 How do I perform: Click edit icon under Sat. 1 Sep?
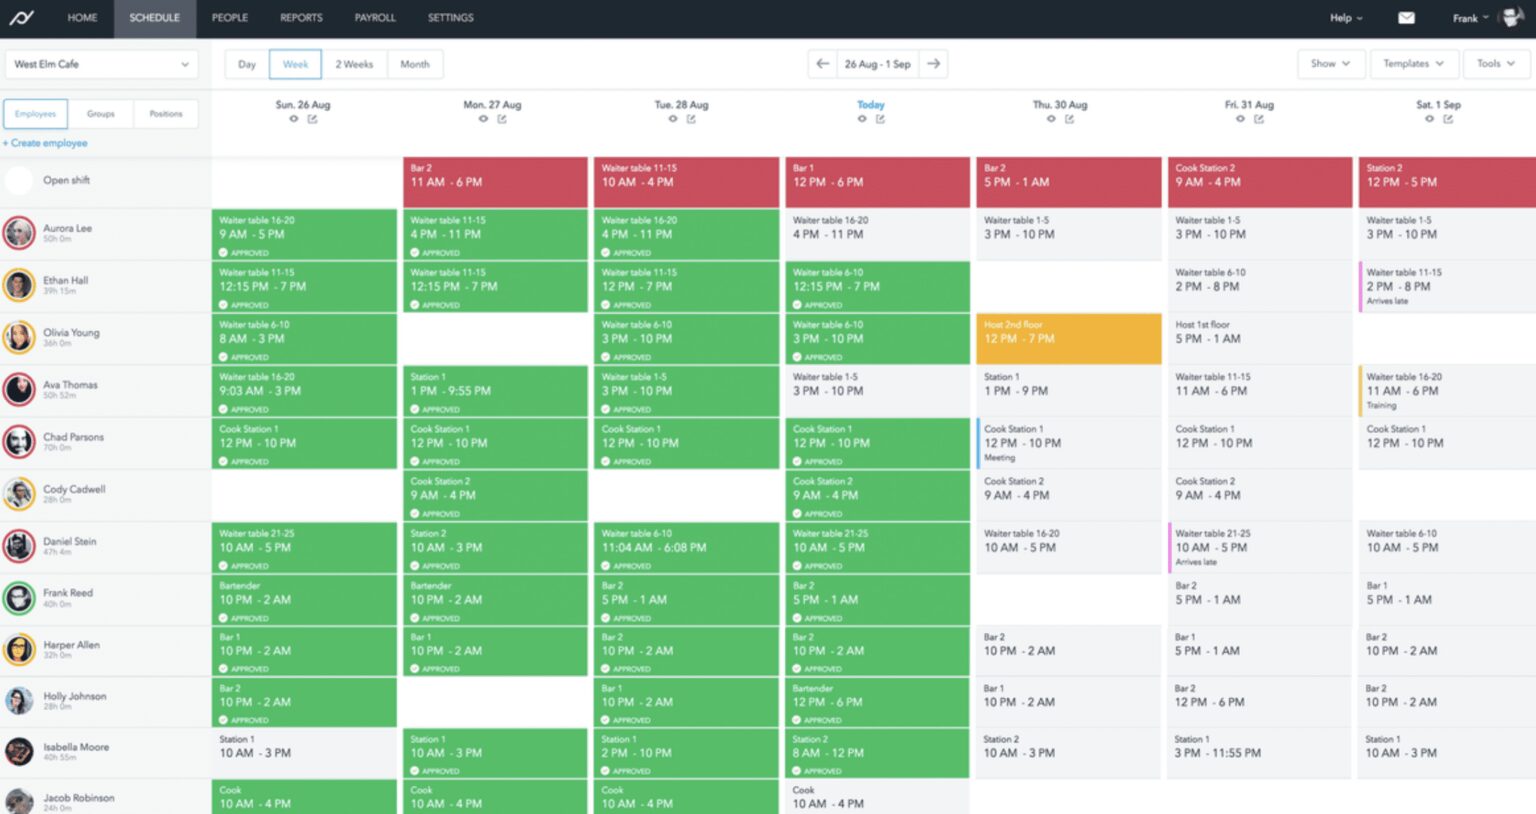tap(1448, 119)
